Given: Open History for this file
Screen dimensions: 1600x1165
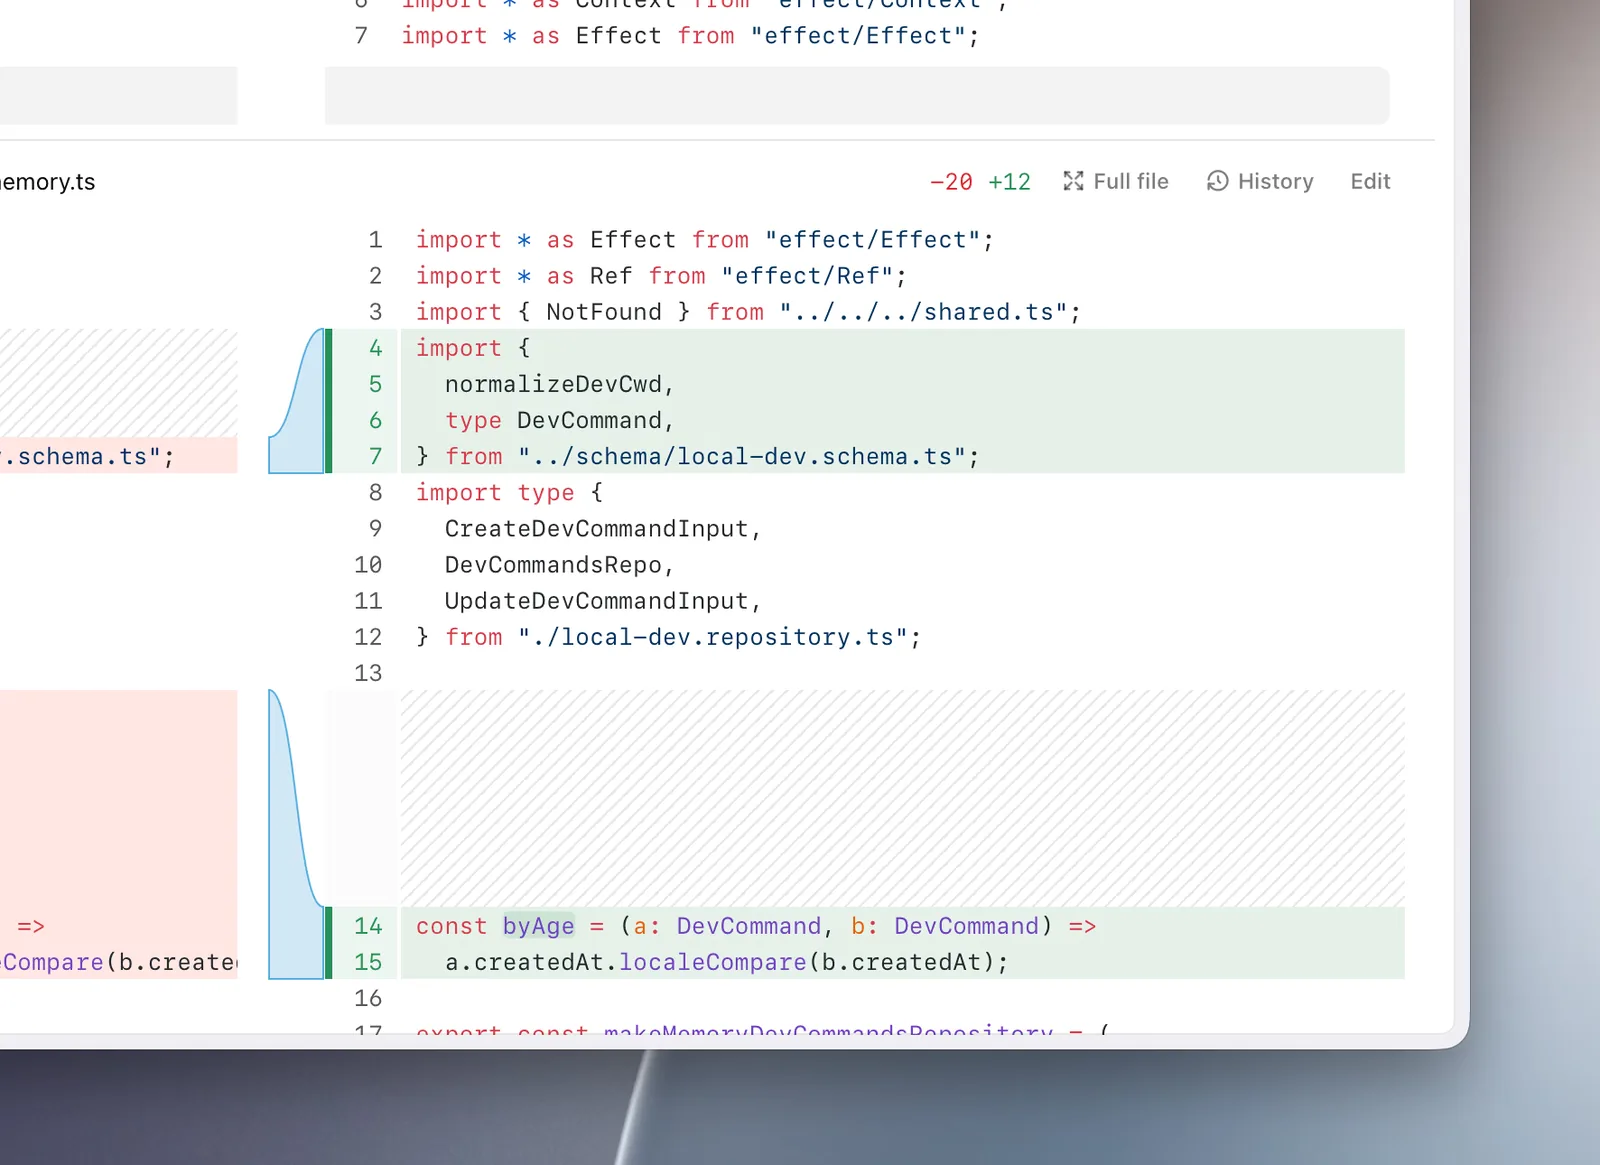Looking at the screenshot, I should pyautogui.click(x=1260, y=181).
